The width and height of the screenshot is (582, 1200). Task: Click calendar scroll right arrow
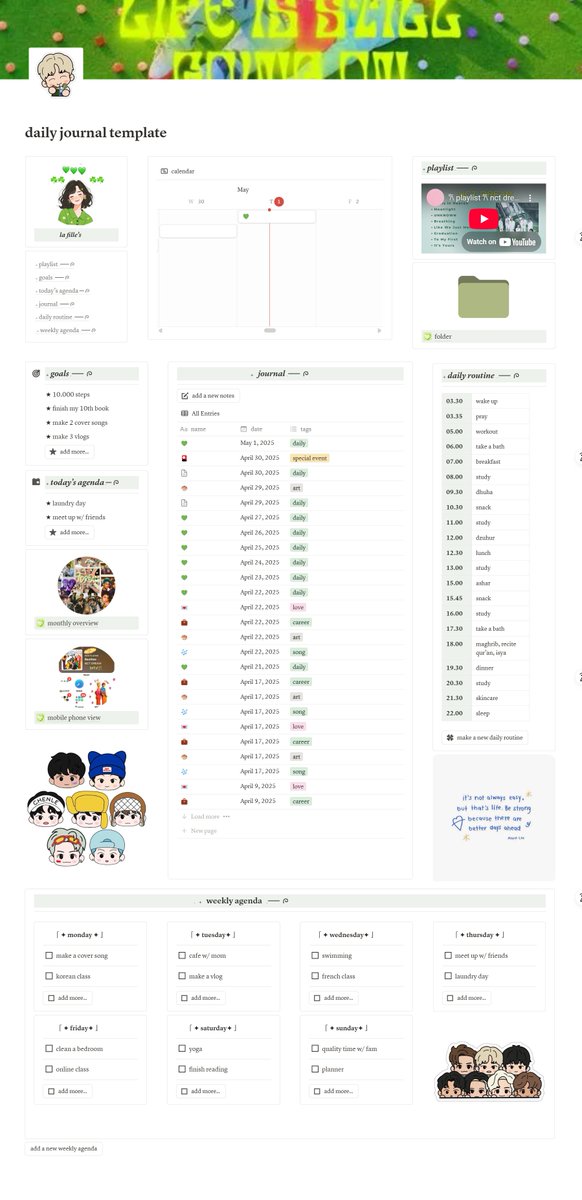(378, 329)
